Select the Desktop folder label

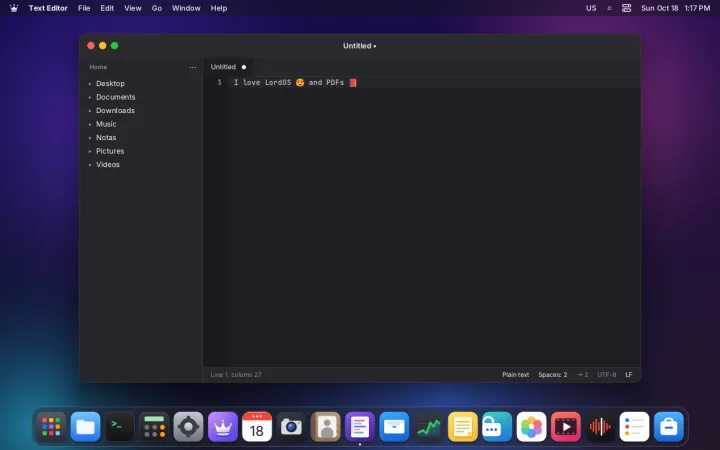(110, 84)
